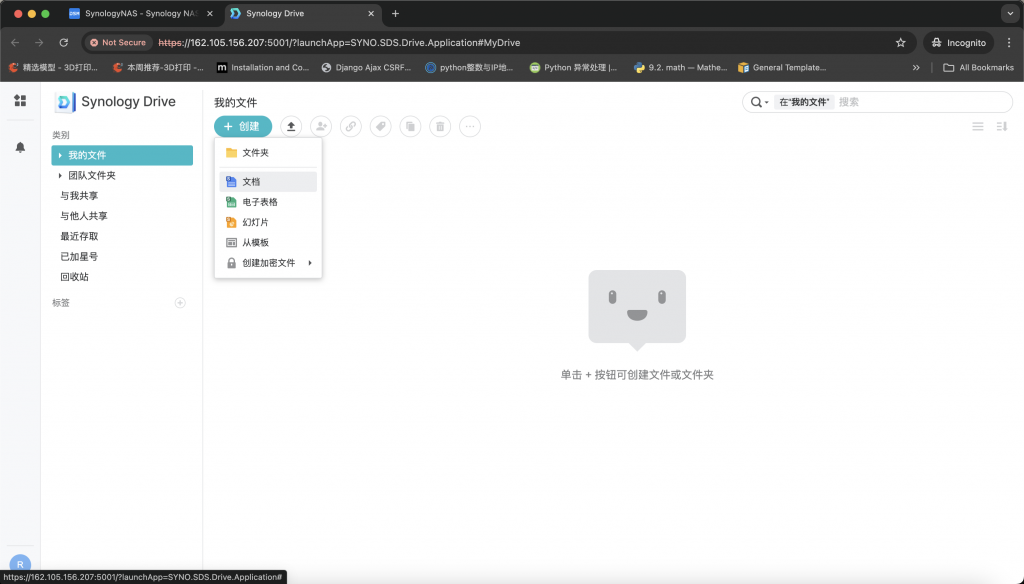Open the notifications bell in left rail
1024x584 pixels.
[x=20, y=147]
